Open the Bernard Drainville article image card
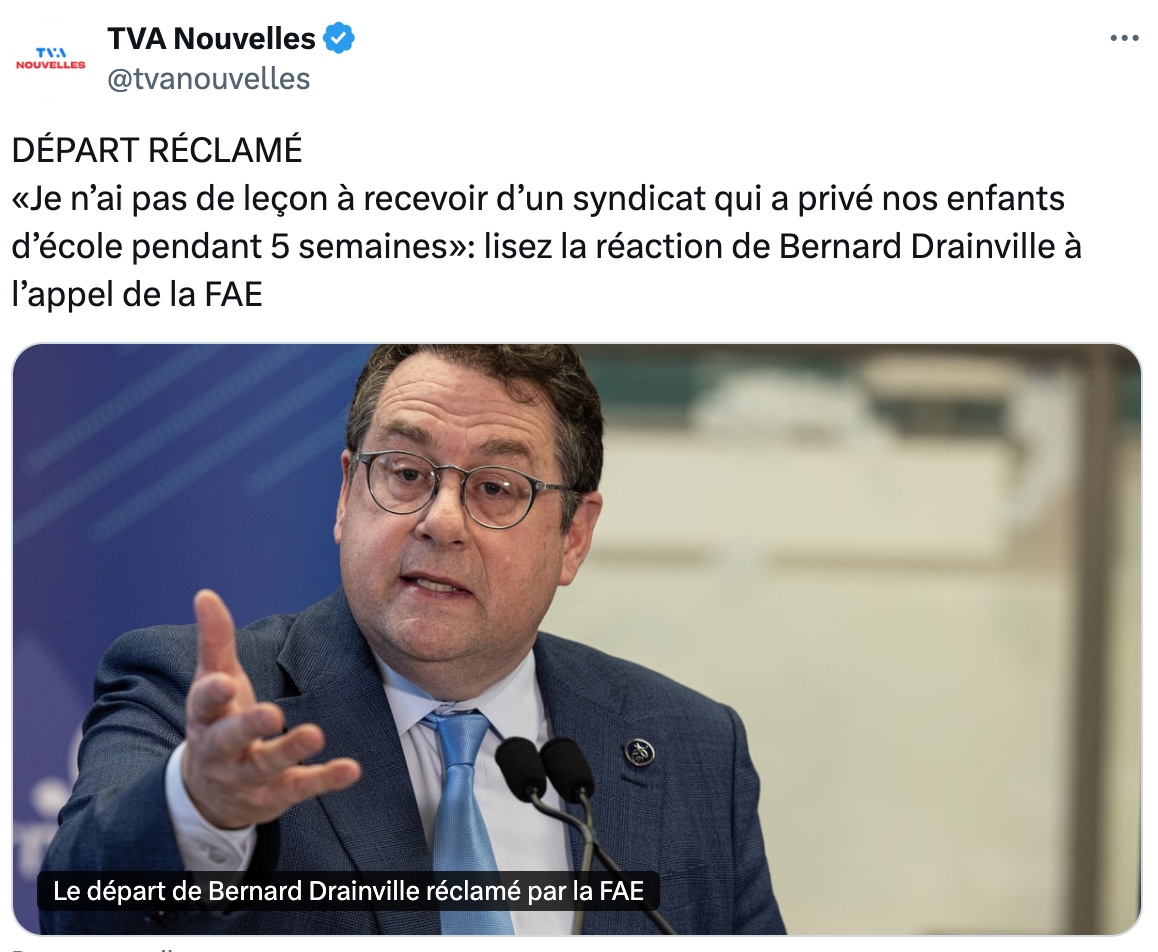This screenshot has height=952, width=1158. pyautogui.click(x=577, y=640)
